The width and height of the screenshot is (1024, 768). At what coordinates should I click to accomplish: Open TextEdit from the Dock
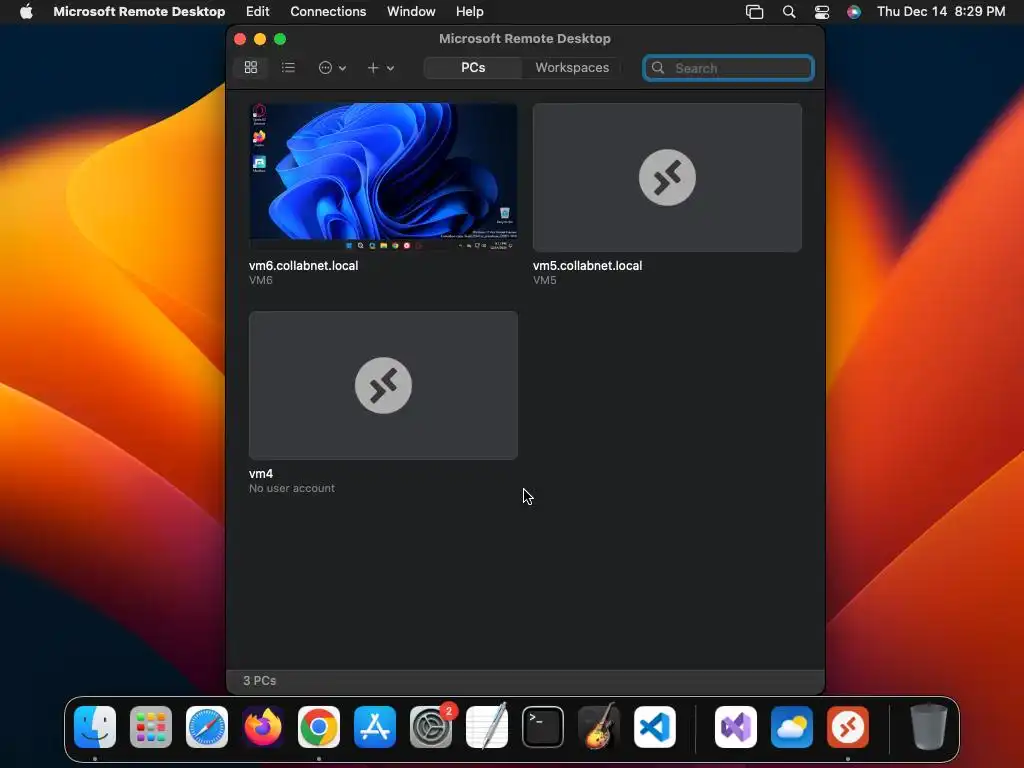point(487,727)
